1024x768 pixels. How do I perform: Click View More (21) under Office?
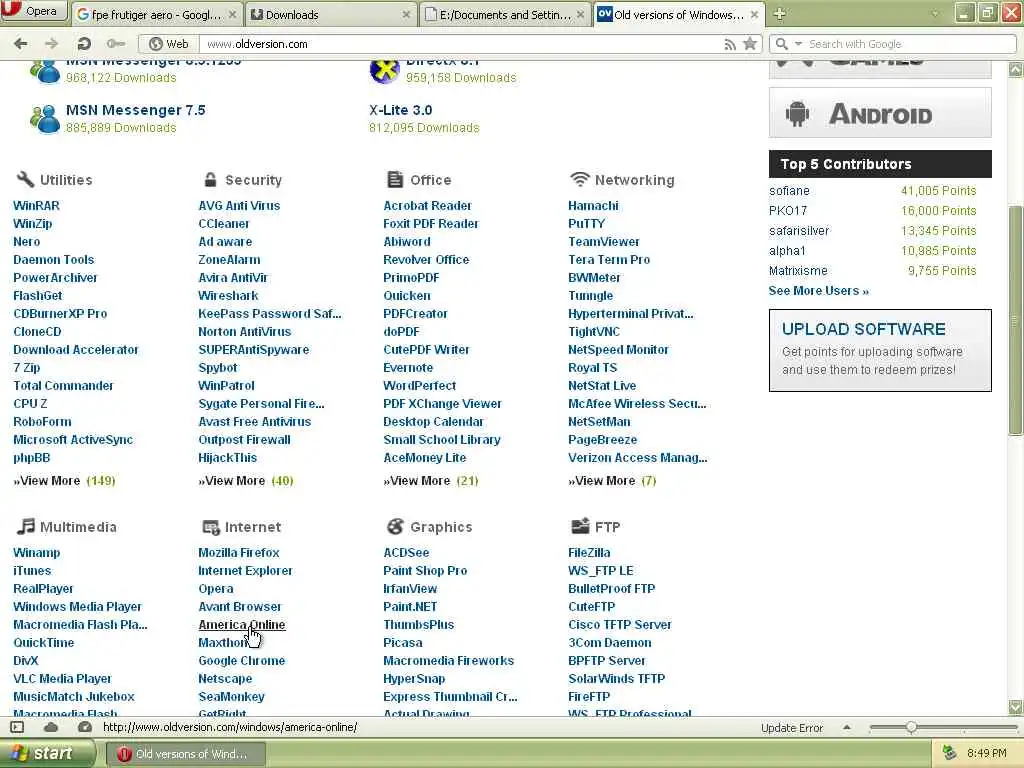coord(430,481)
